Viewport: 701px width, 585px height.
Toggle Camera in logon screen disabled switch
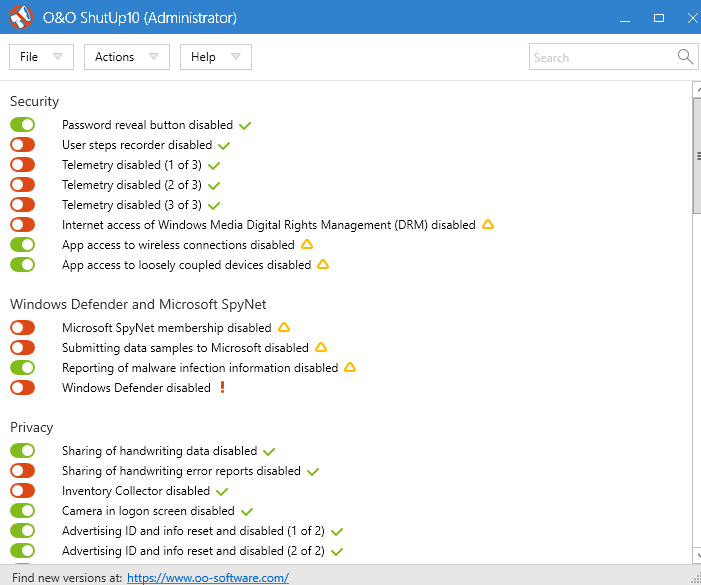[22, 510]
